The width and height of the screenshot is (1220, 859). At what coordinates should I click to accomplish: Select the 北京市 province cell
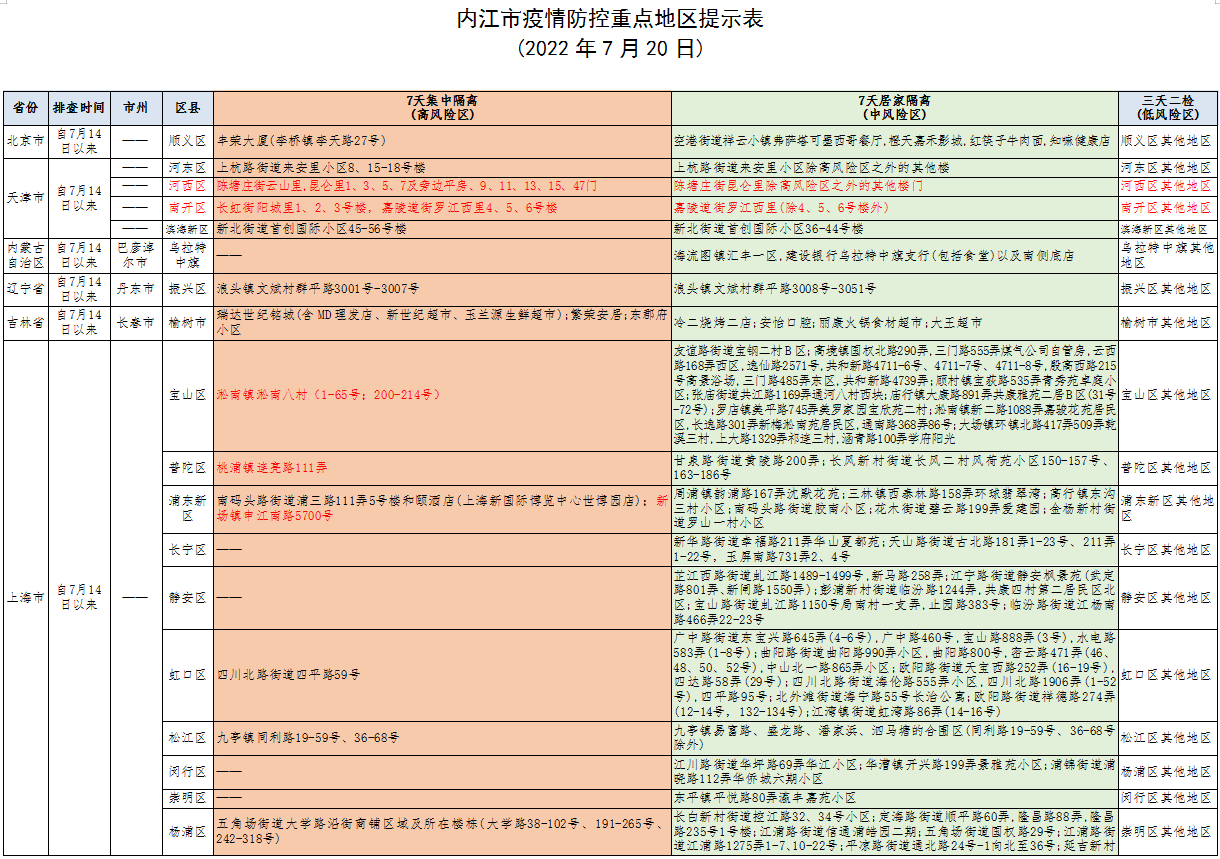point(26,141)
